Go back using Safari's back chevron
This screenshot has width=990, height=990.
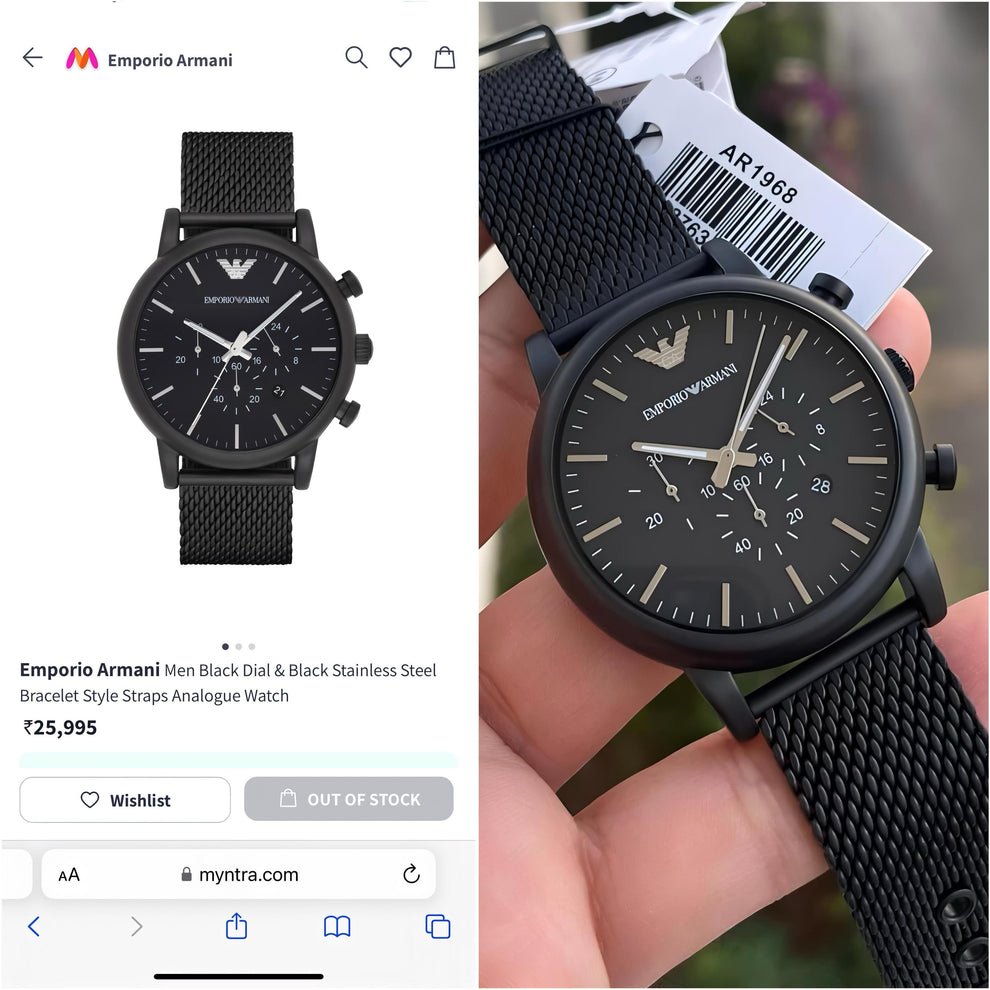pyautogui.click(x=34, y=926)
